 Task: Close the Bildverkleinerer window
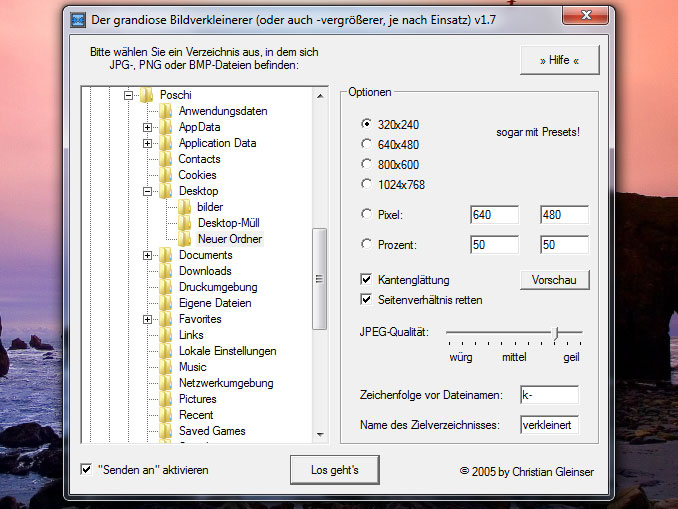coord(586,15)
